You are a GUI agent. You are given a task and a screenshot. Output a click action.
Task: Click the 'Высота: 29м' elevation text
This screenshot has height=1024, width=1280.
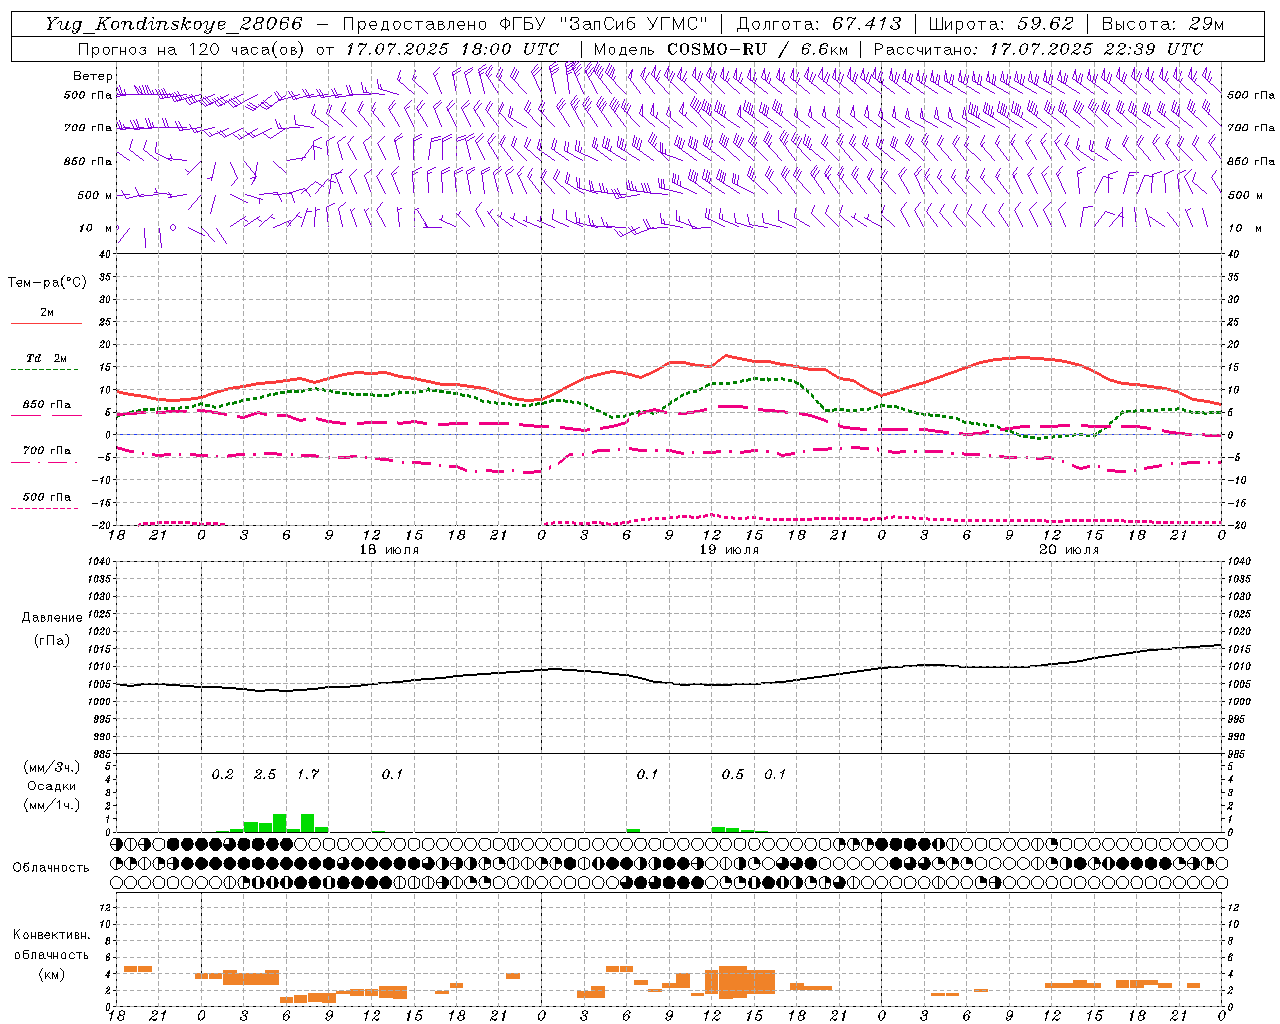pos(1162,24)
